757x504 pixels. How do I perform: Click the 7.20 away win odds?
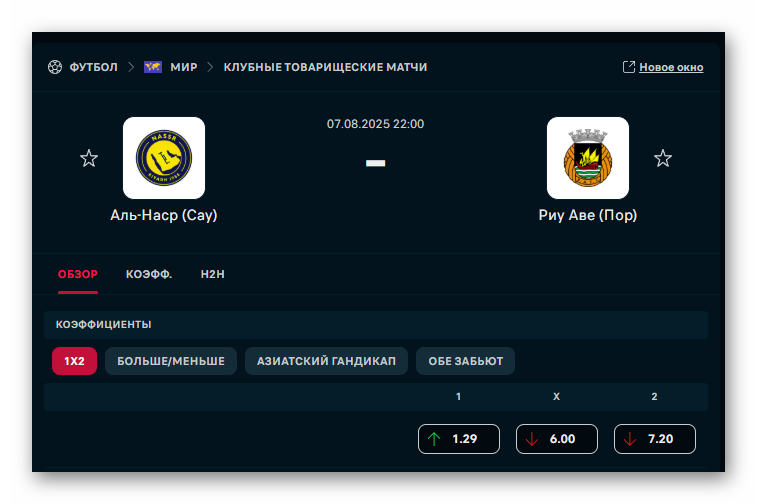pyautogui.click(x=655, y=439)
